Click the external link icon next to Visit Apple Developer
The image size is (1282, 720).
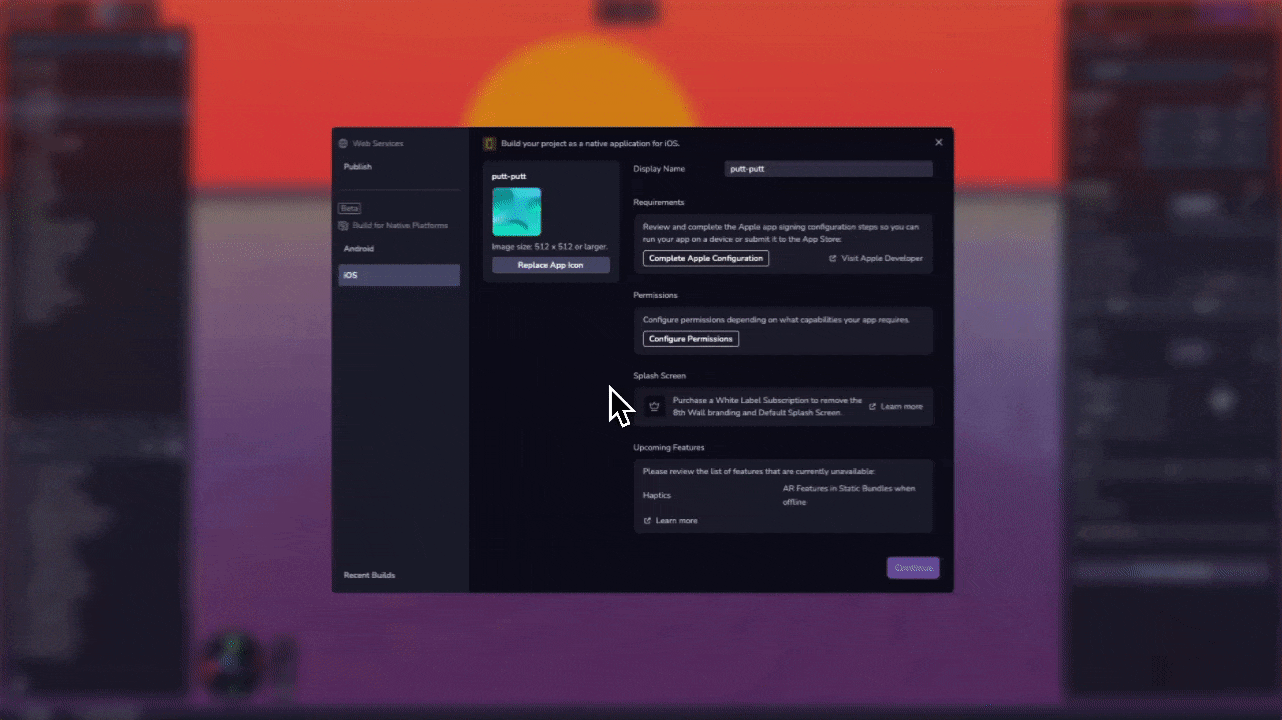pyautogui.click(x=833, y=258)
